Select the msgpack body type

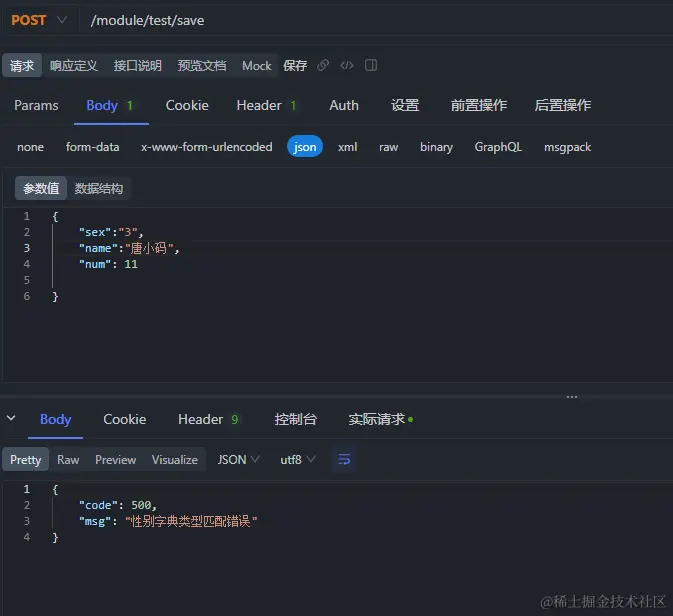pyautogui.click(x=567, y=147)
